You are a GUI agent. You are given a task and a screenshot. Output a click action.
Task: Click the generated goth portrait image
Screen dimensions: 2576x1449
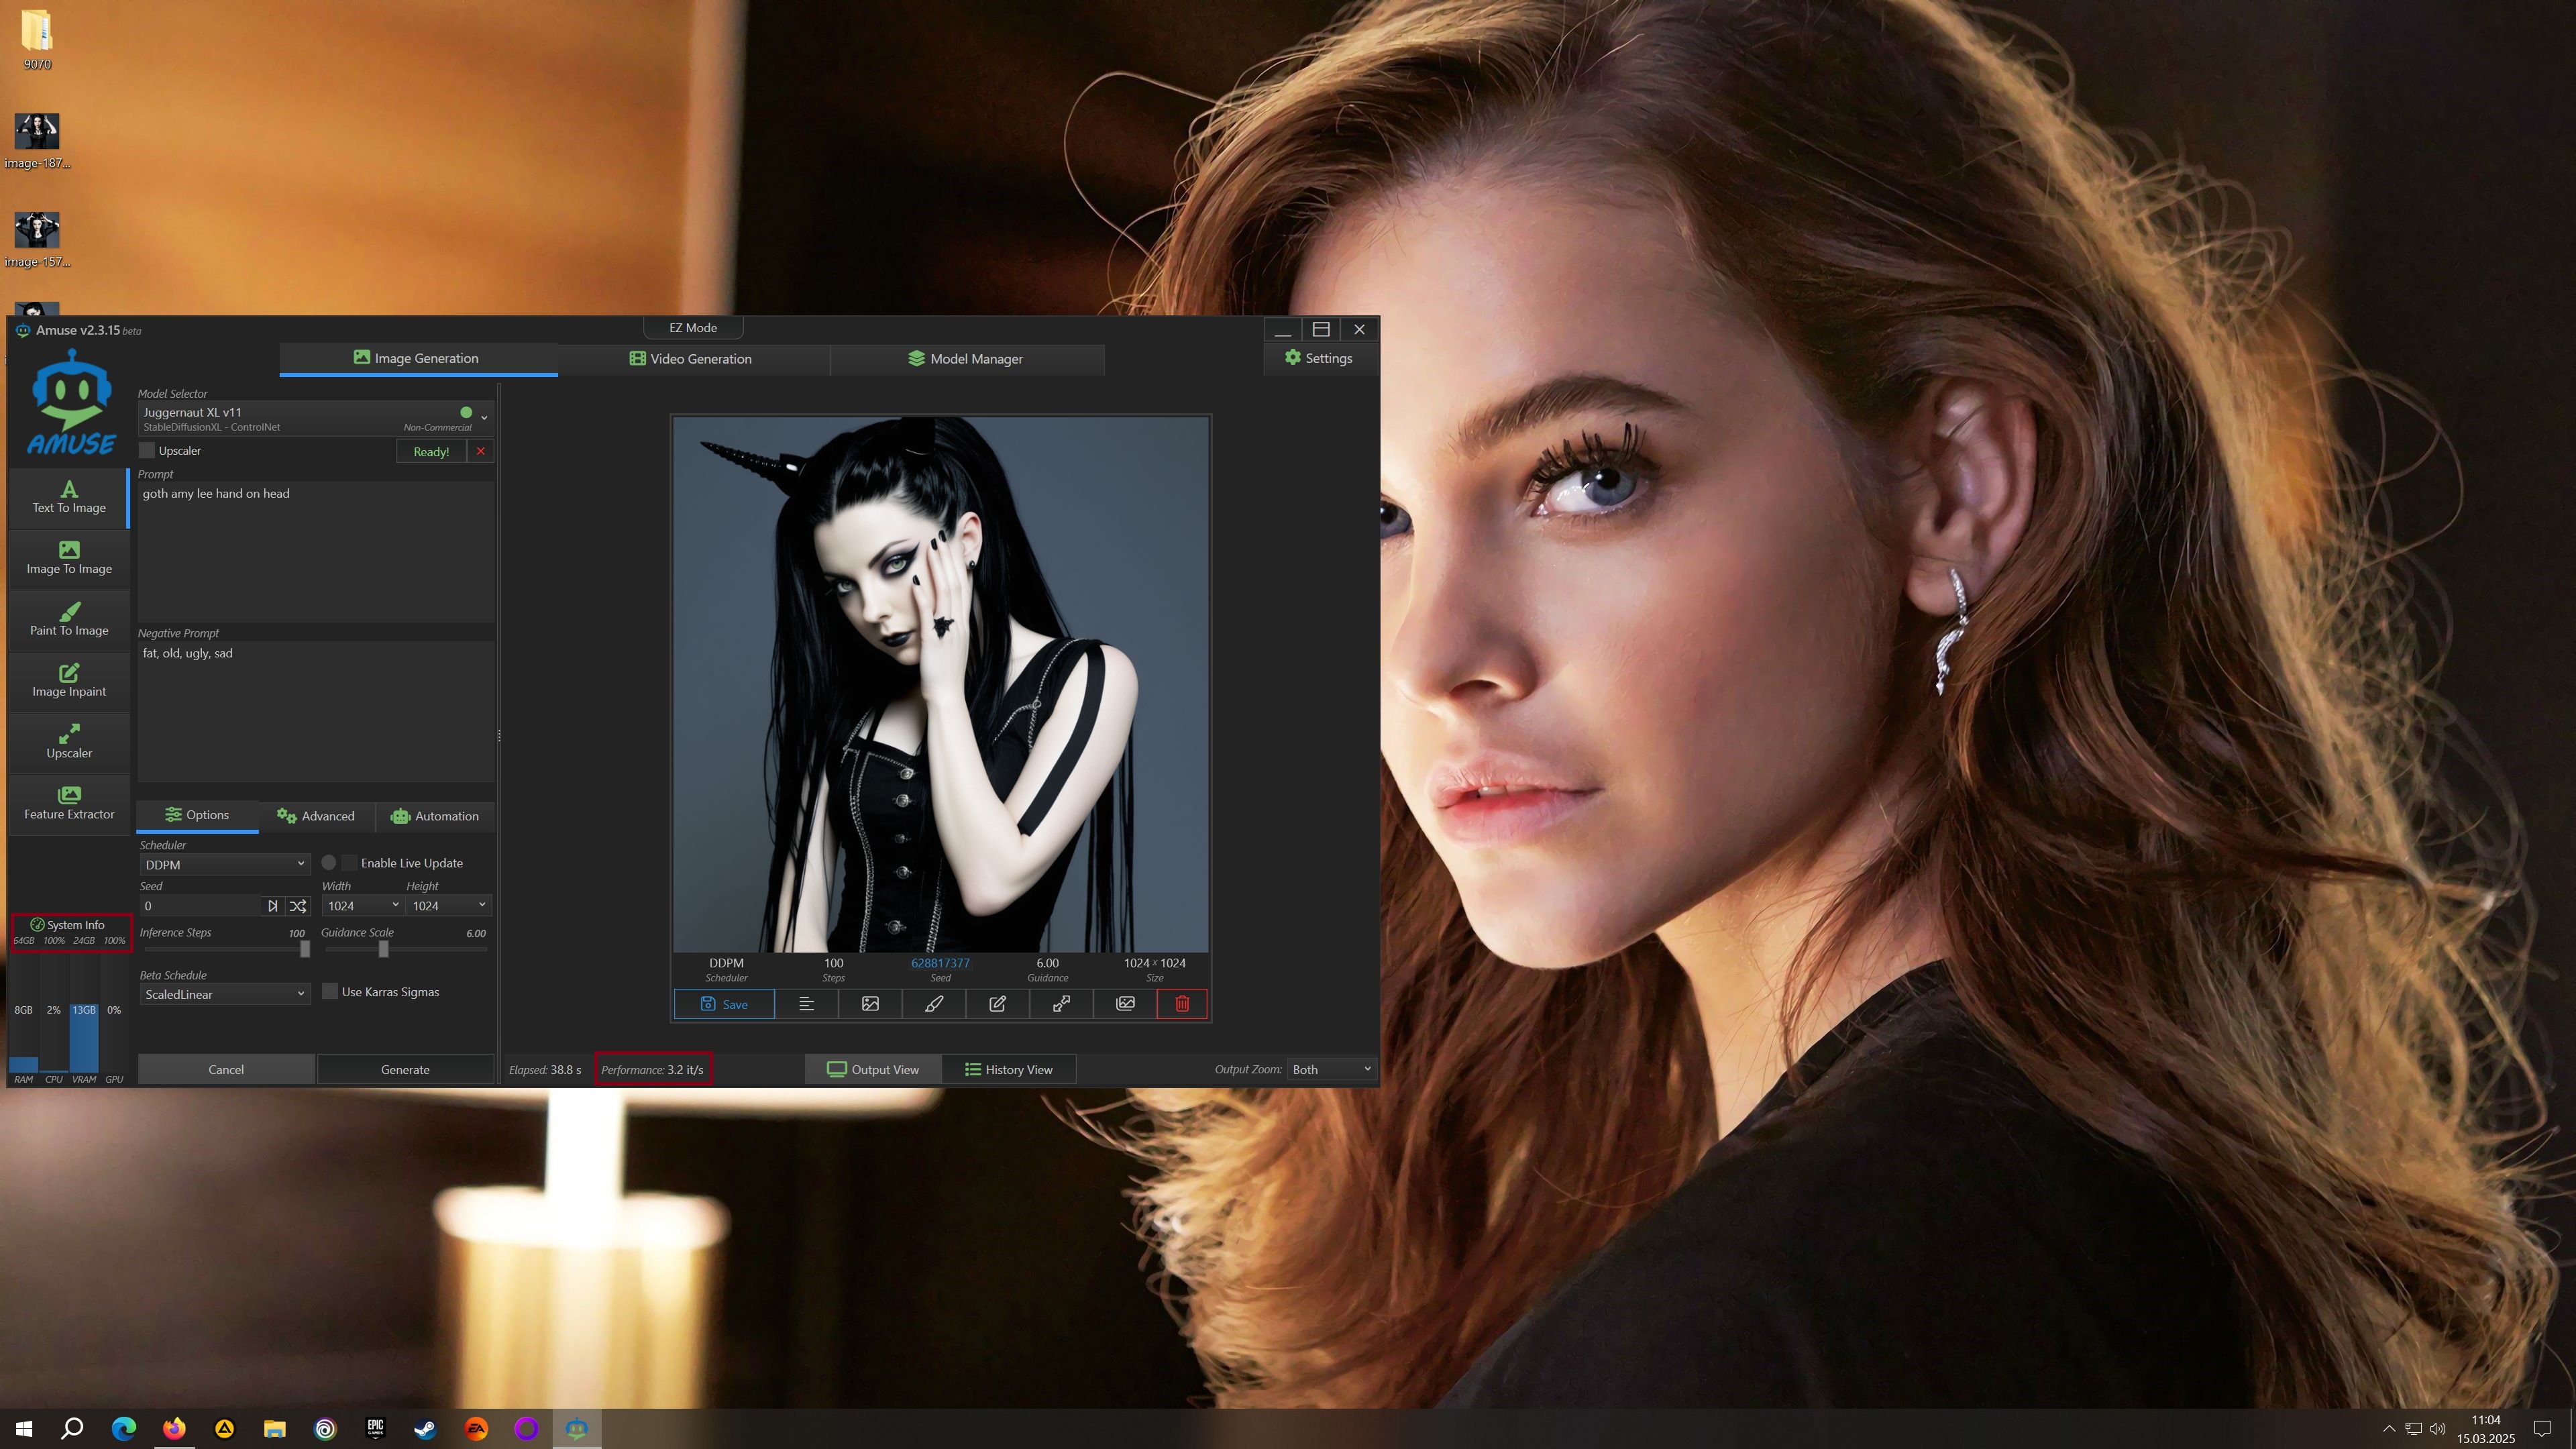(x=940, y=684)
